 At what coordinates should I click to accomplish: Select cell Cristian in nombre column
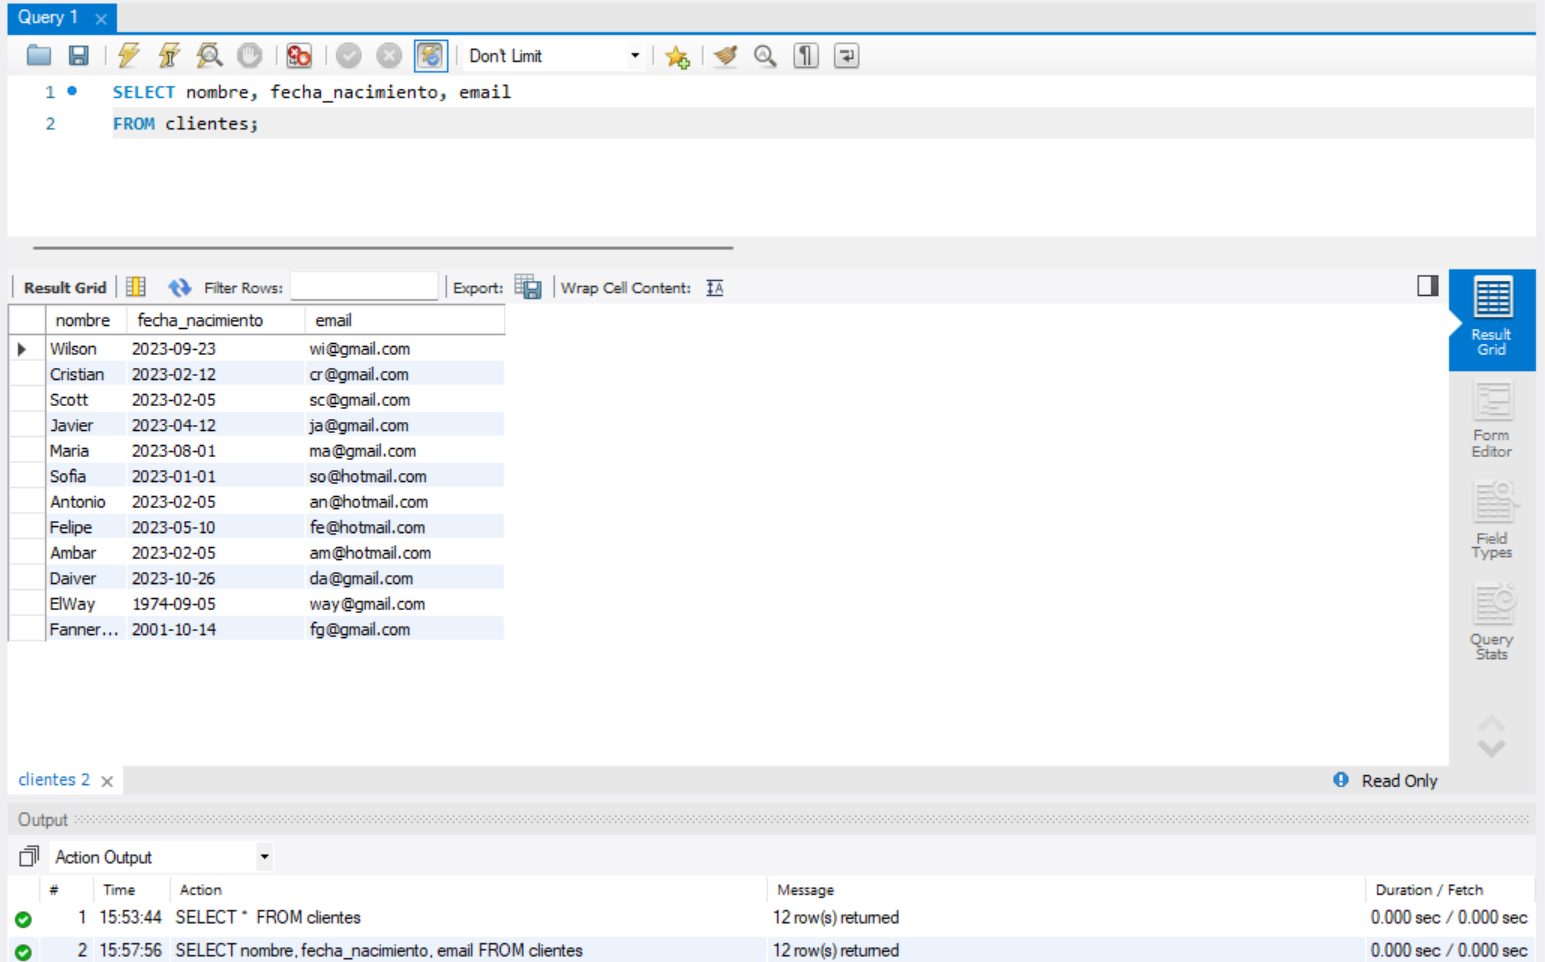[86, 374]
